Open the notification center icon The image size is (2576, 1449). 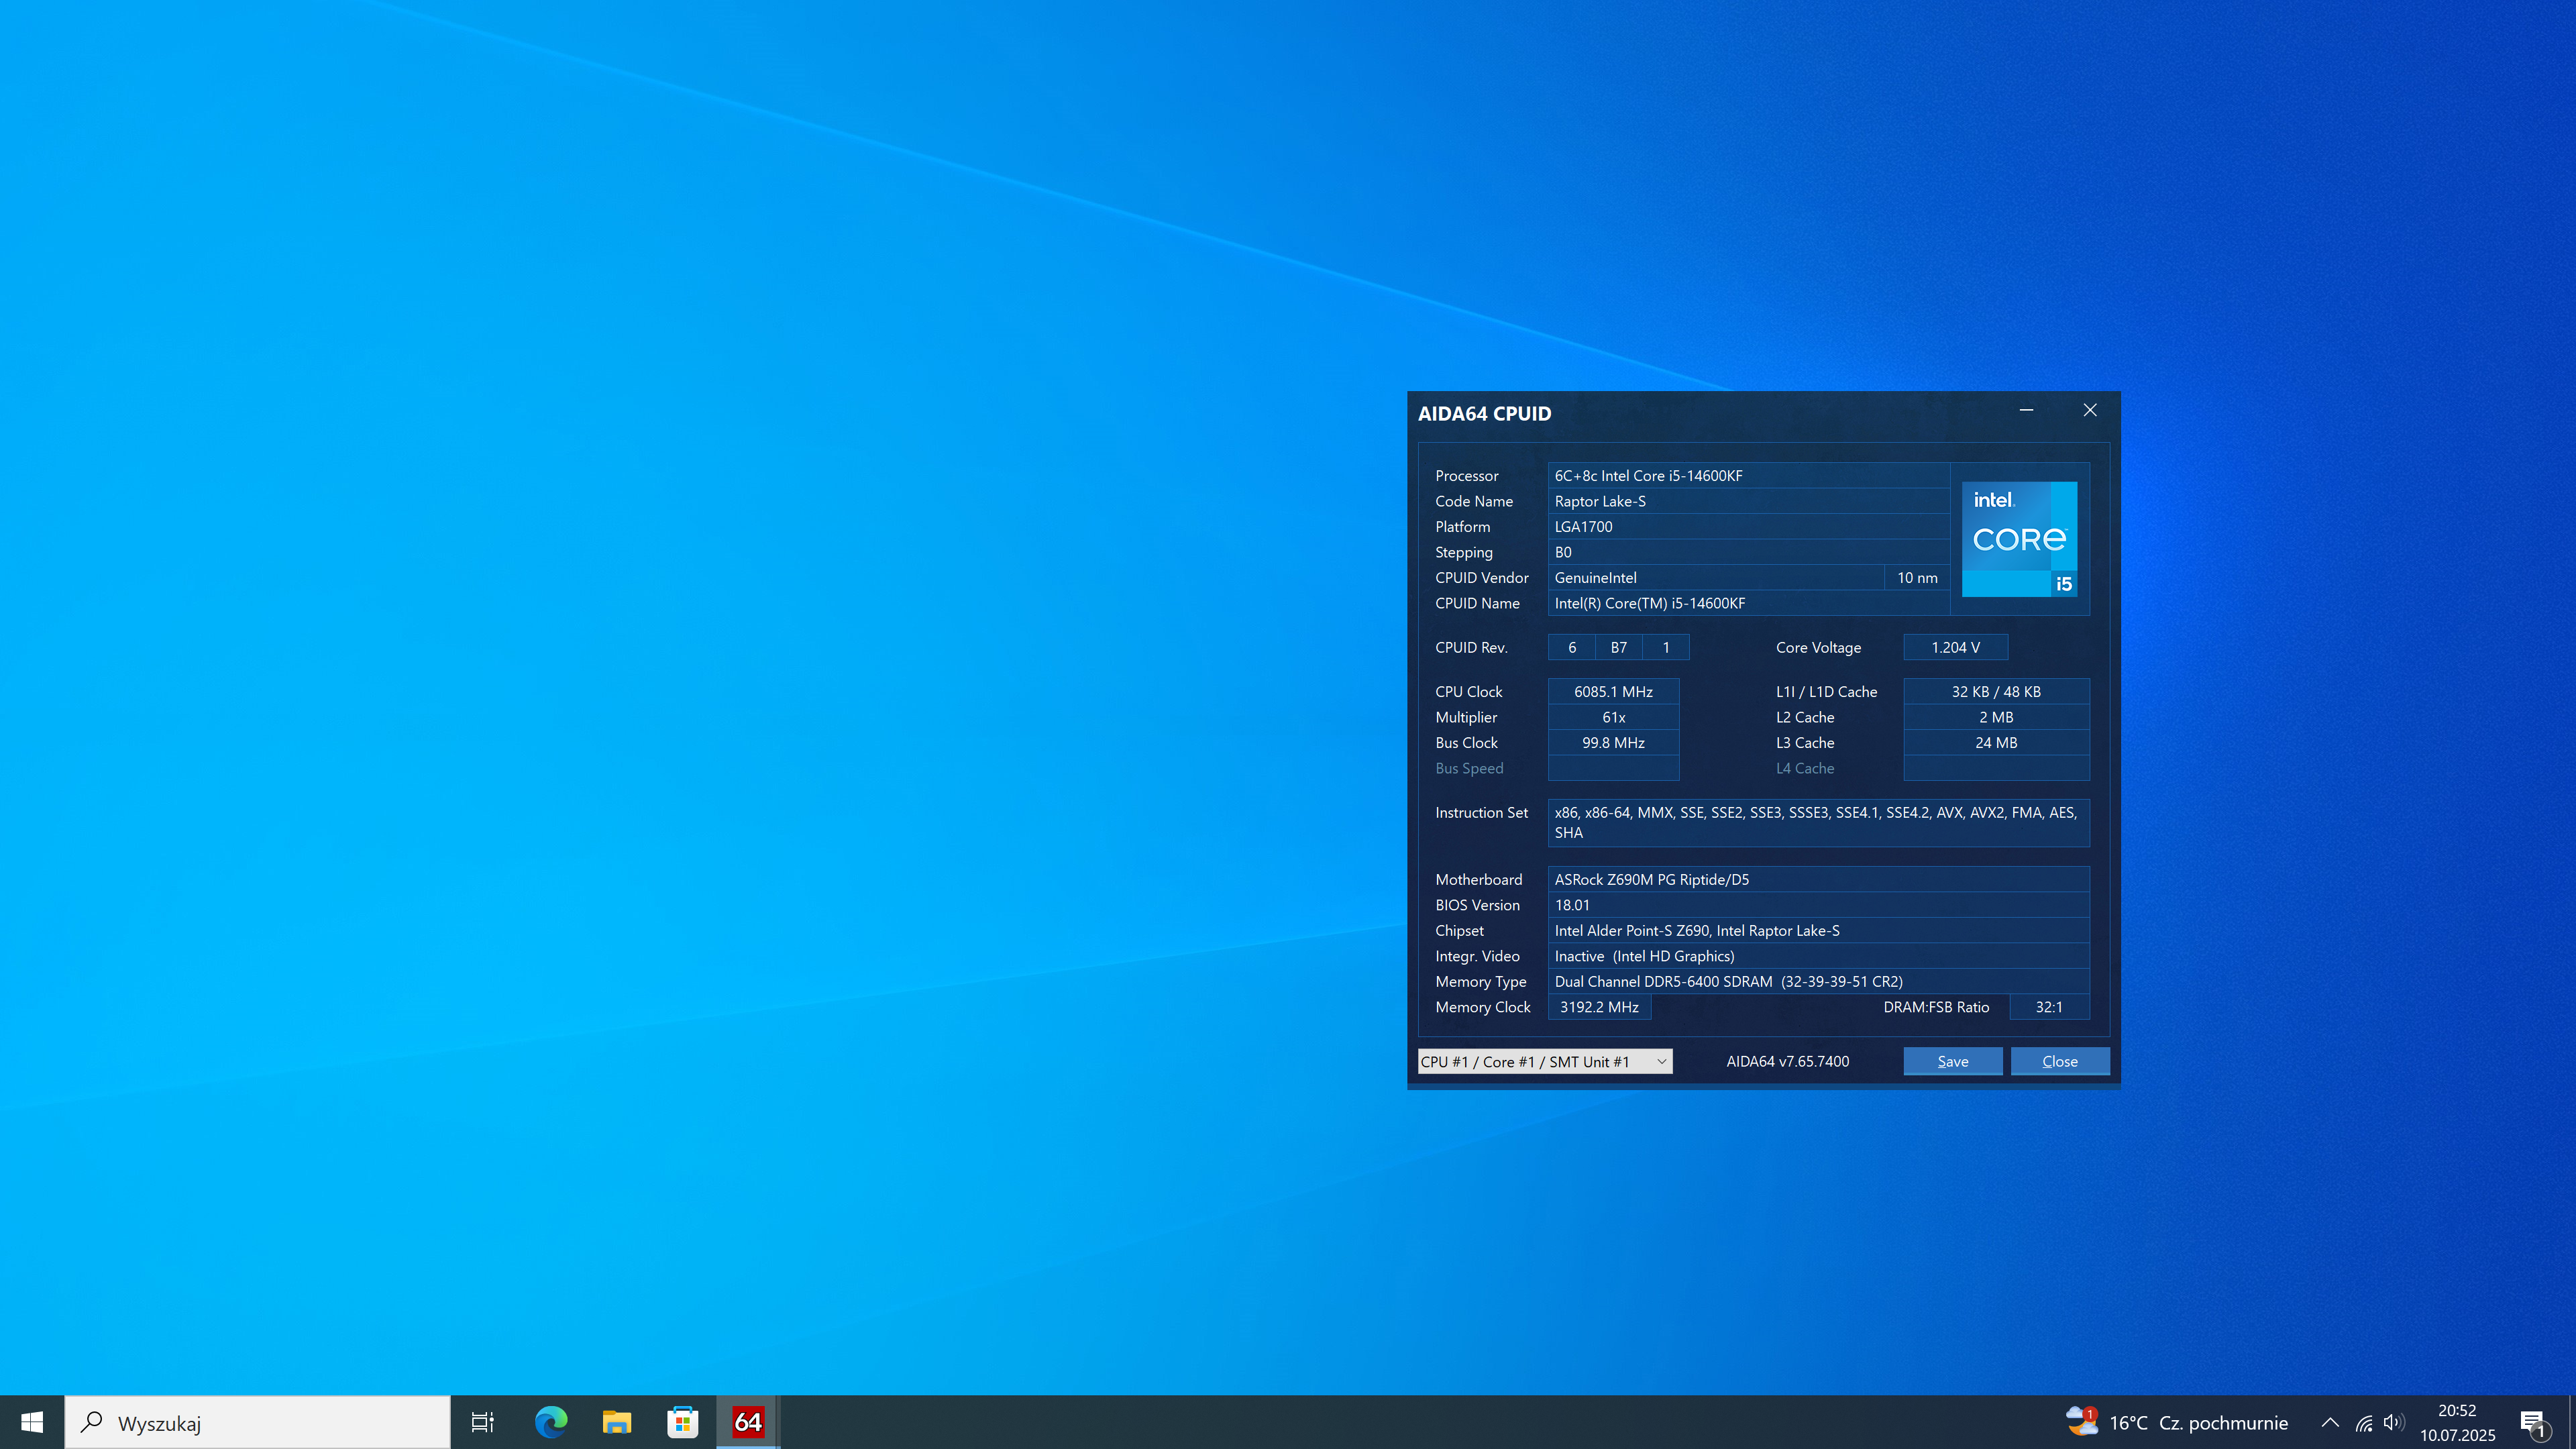click(x=2532, y=1422)
